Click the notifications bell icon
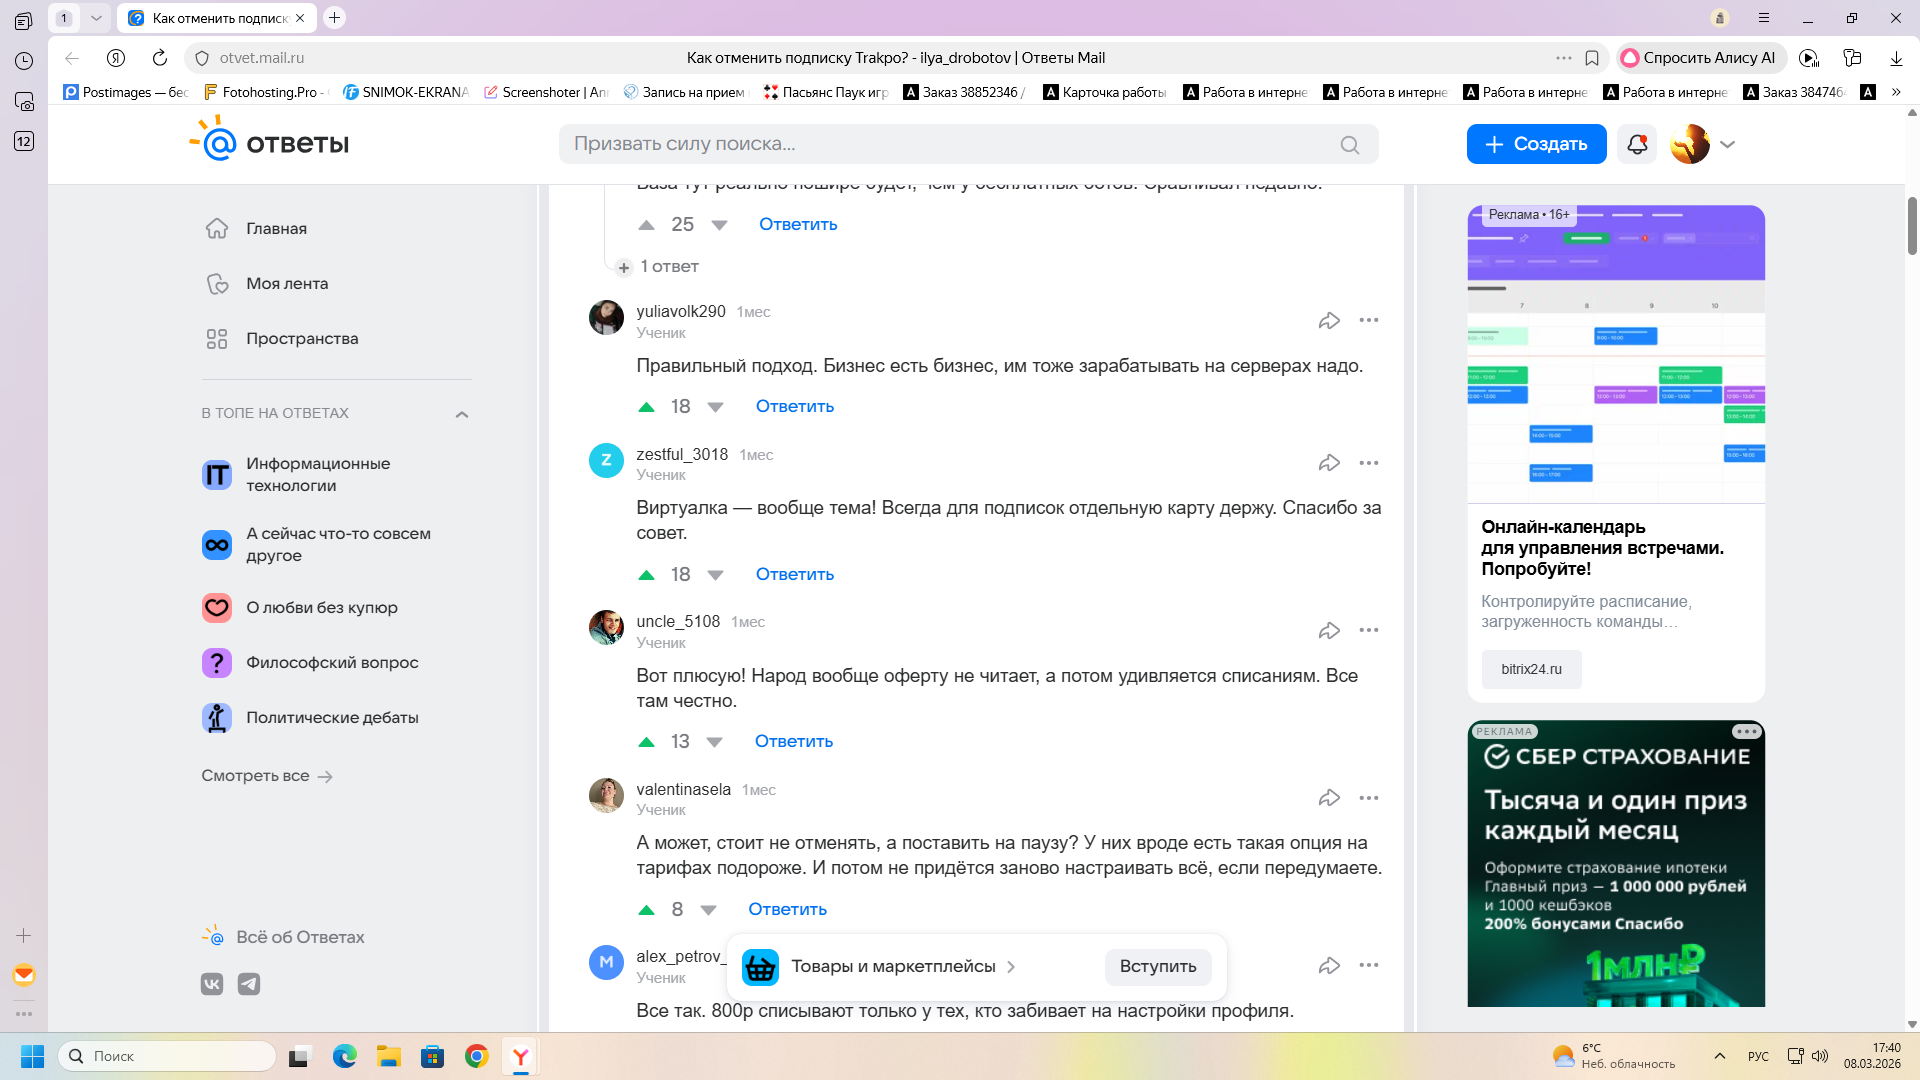 coord(1637,144)
